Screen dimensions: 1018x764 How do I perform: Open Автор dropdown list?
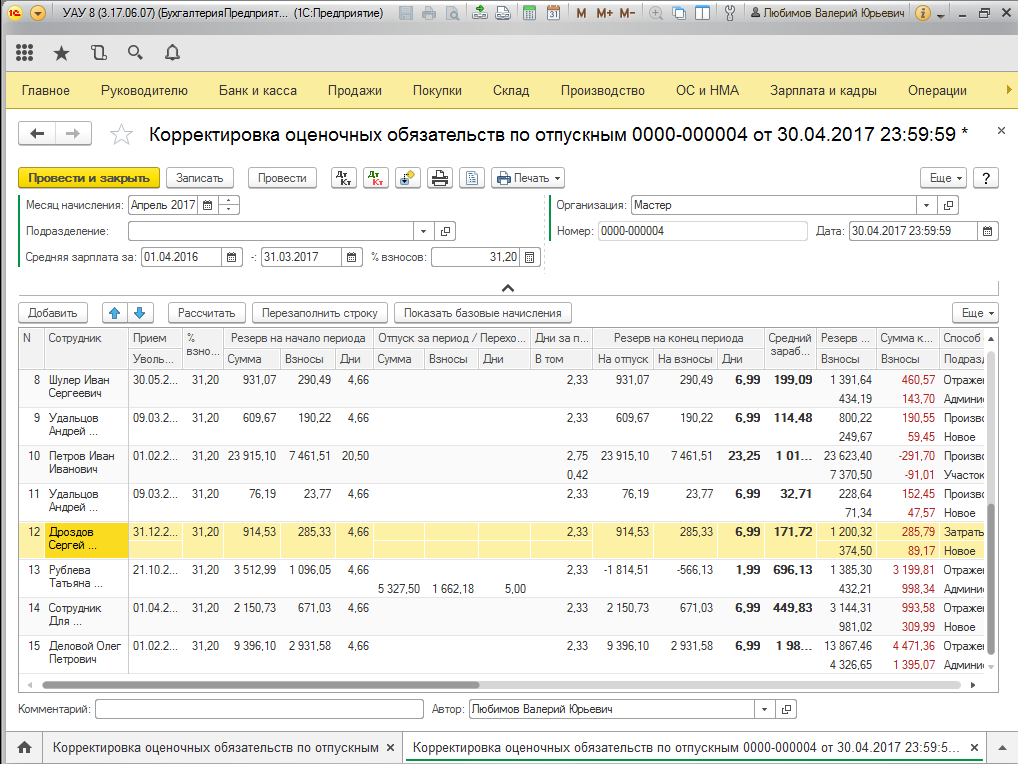pos(764,709)
